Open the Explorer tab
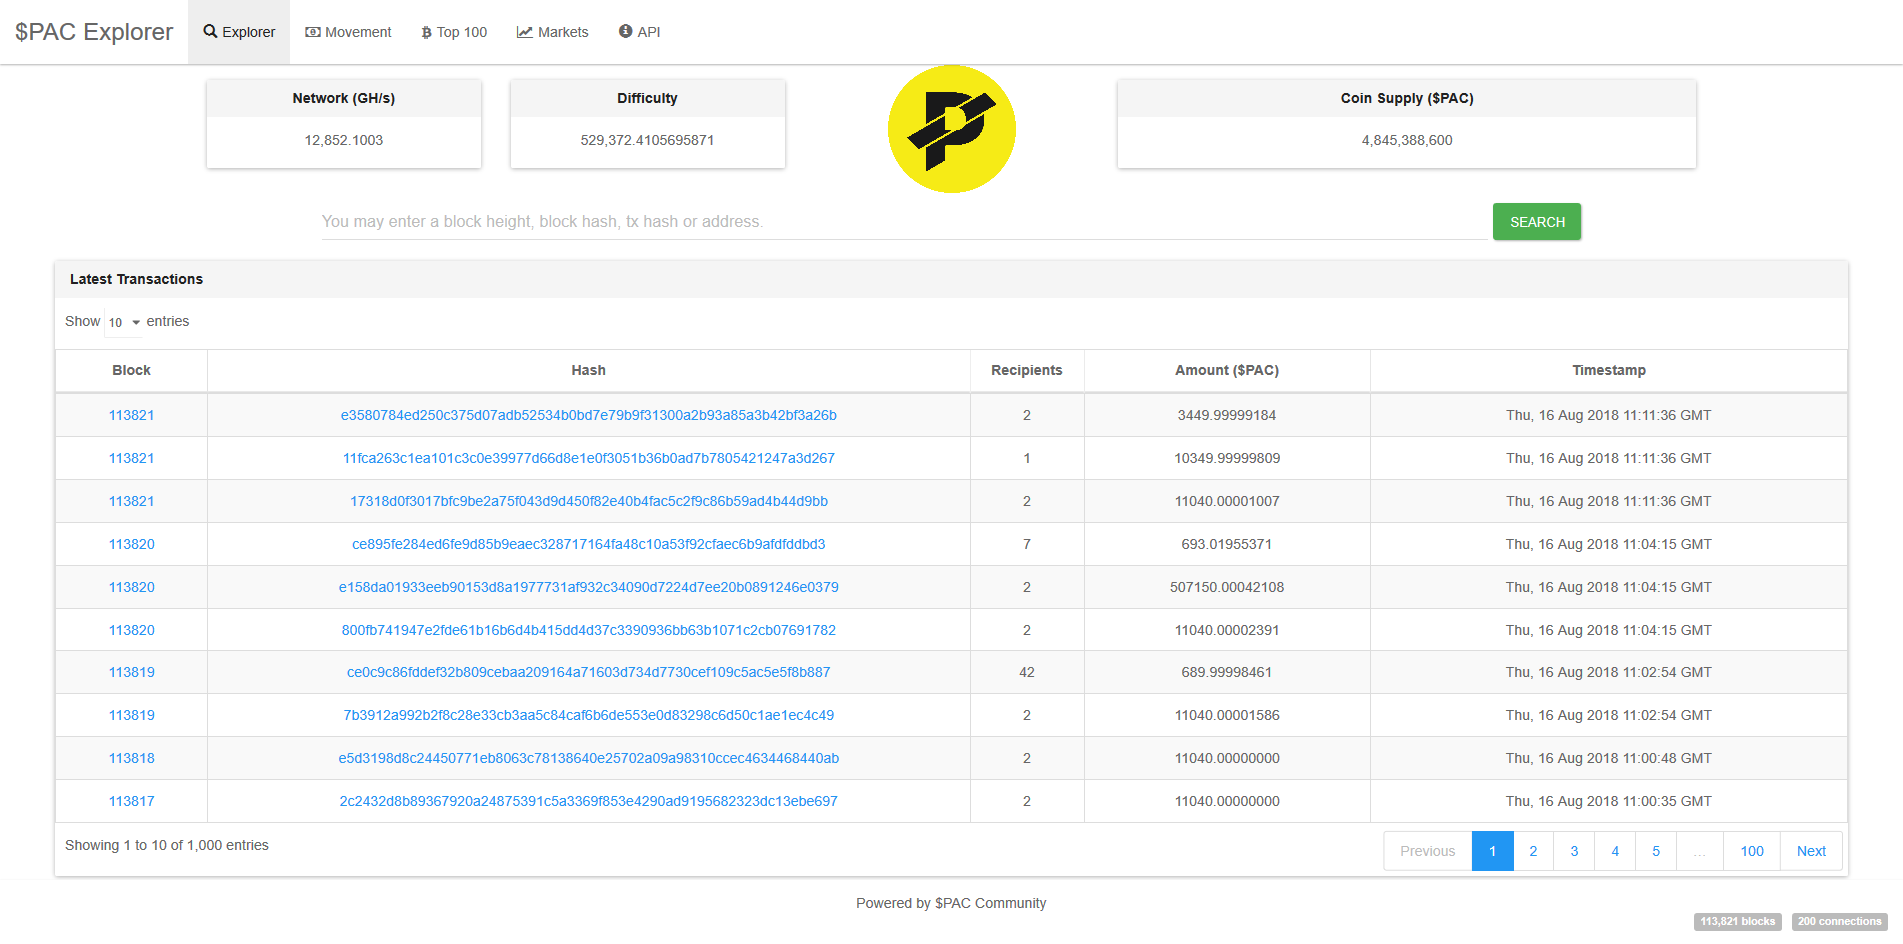This screenshot has width=1903, height=944. [239, 32]
